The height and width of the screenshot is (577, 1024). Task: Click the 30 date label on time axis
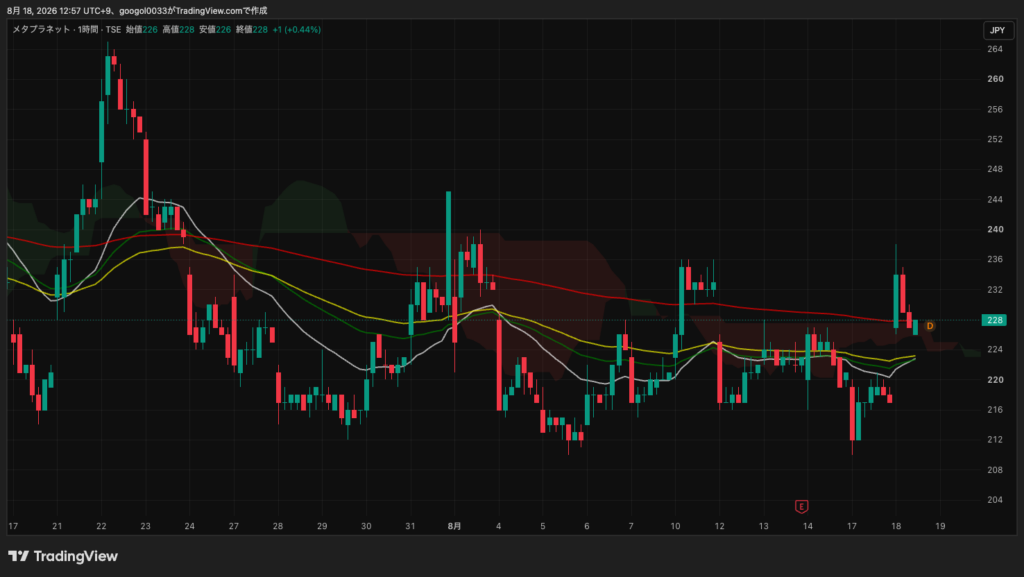(x=366, y=526)
